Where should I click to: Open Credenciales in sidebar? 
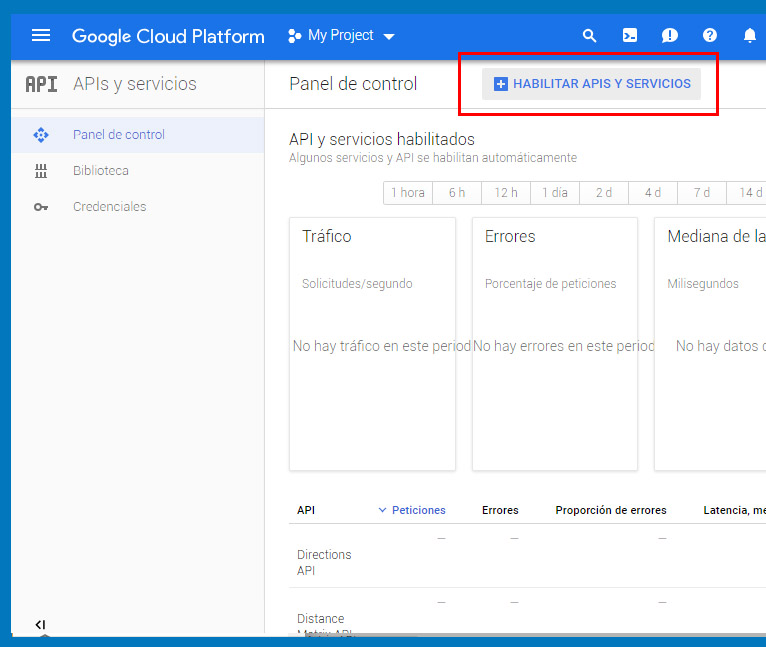point(138,207)
